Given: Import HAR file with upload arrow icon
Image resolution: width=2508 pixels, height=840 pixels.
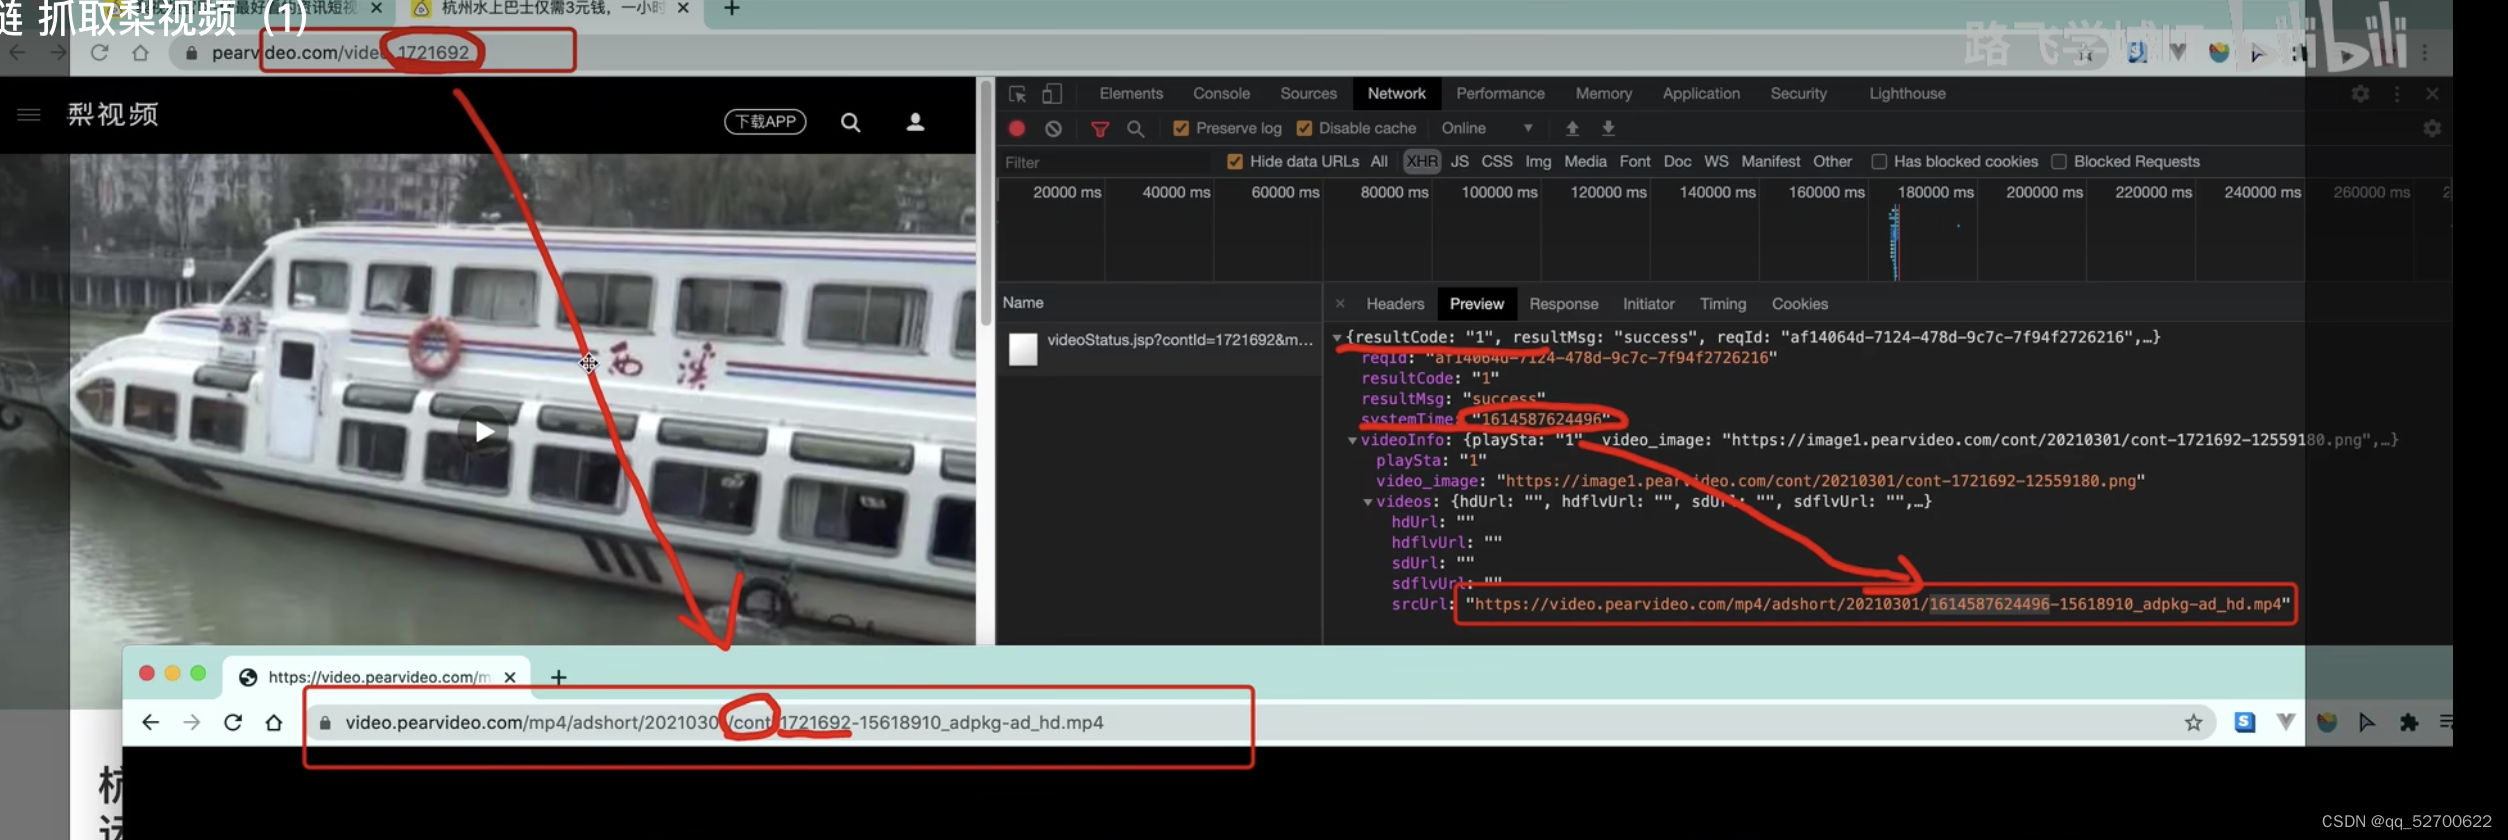Looking at the screenshot, I should coord(1572,128).
